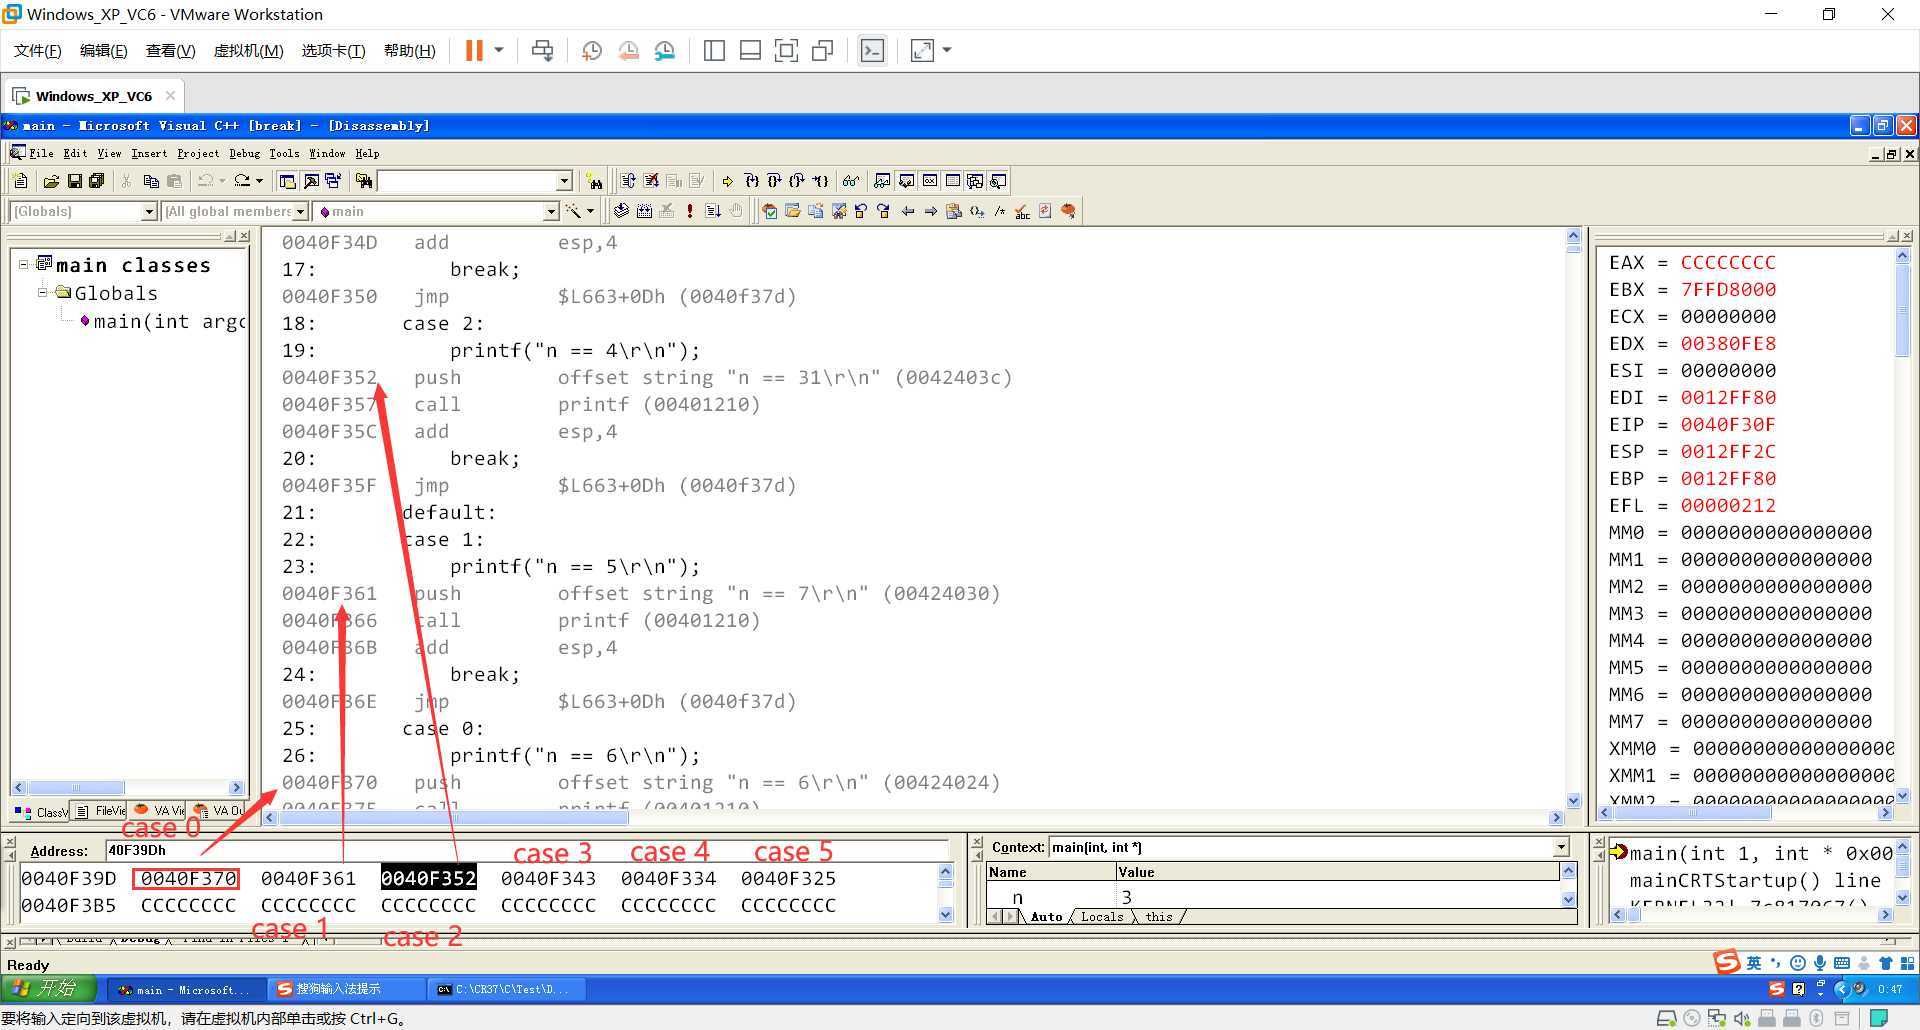Open the 虚拟机(M) VMware menu
Image resolution: width=1920 pixels, height=1030 pixels.
(248, 51)
